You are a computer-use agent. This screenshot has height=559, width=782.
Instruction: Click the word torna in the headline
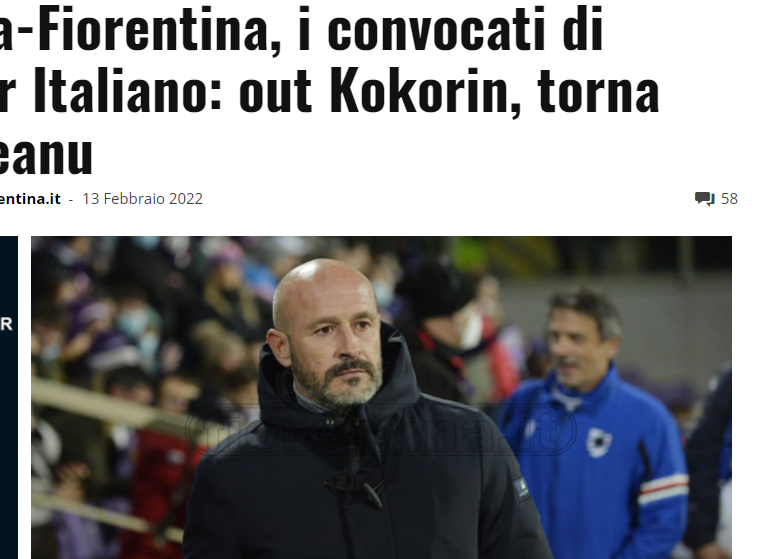click(x=598, y=91)
